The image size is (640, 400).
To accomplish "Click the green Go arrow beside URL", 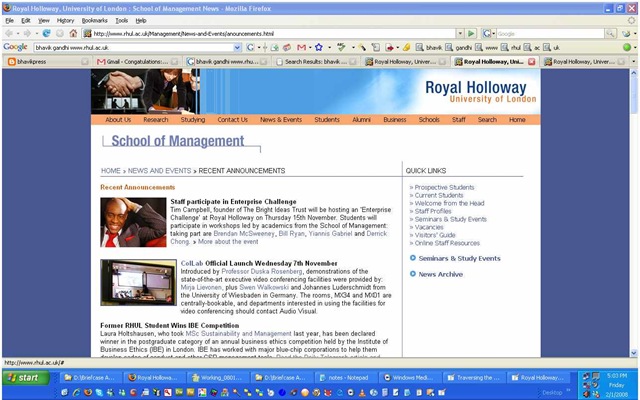I will click(x=471, y=33).
